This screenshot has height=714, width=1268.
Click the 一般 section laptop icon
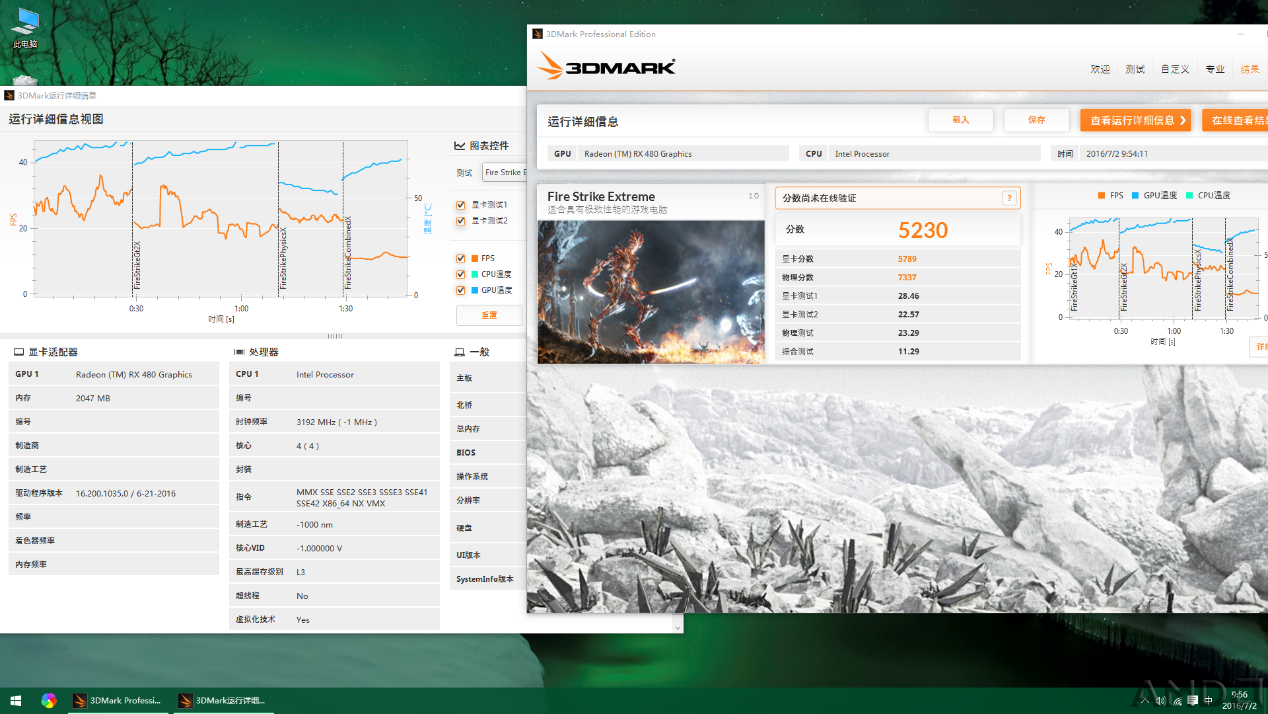(x=459, y=352)
